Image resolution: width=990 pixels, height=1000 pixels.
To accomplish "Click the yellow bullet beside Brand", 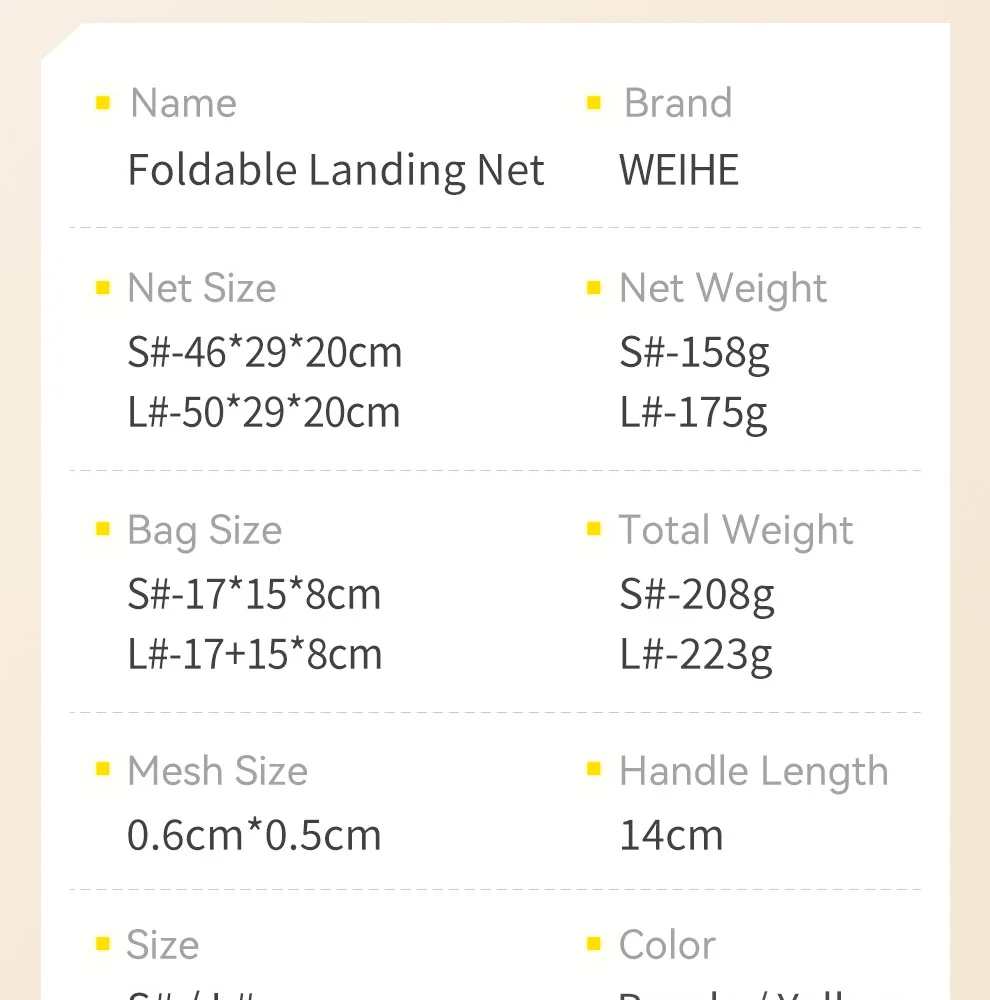I will click(594, 103).
